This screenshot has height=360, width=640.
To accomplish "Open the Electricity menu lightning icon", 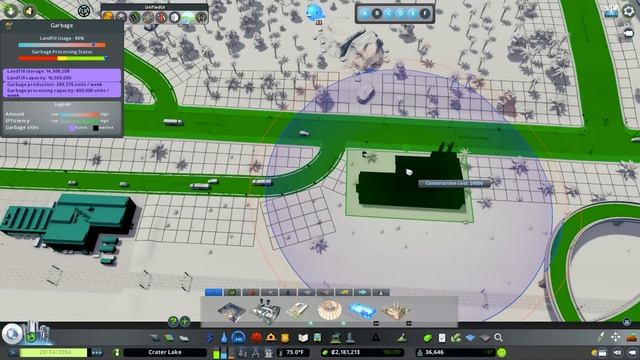I will [x=210, y=338].
